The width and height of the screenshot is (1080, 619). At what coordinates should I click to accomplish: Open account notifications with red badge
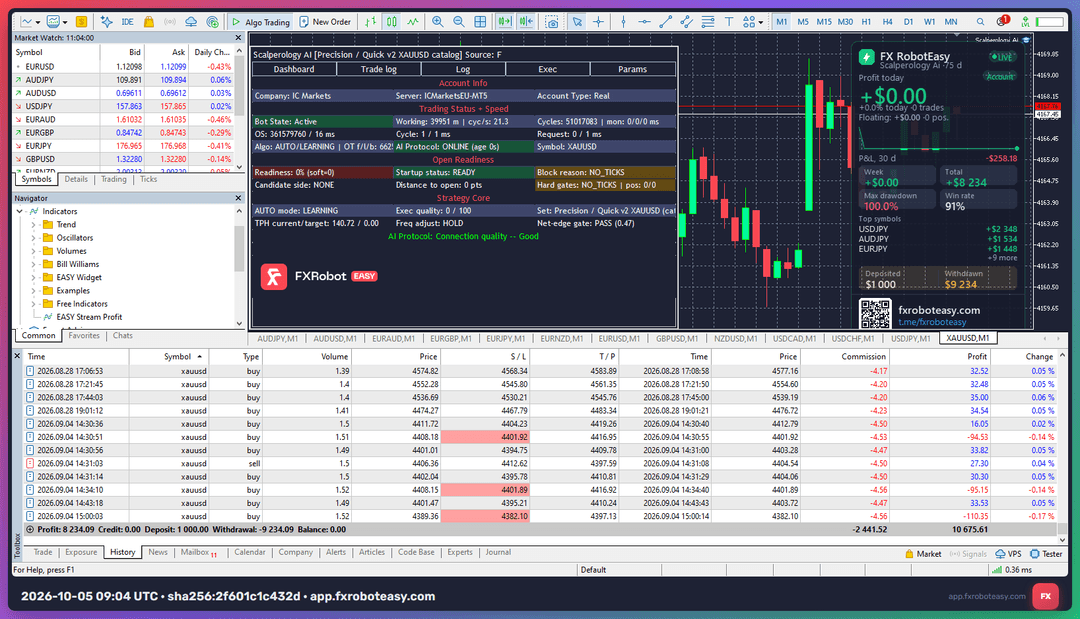(x=1002, y=21)
